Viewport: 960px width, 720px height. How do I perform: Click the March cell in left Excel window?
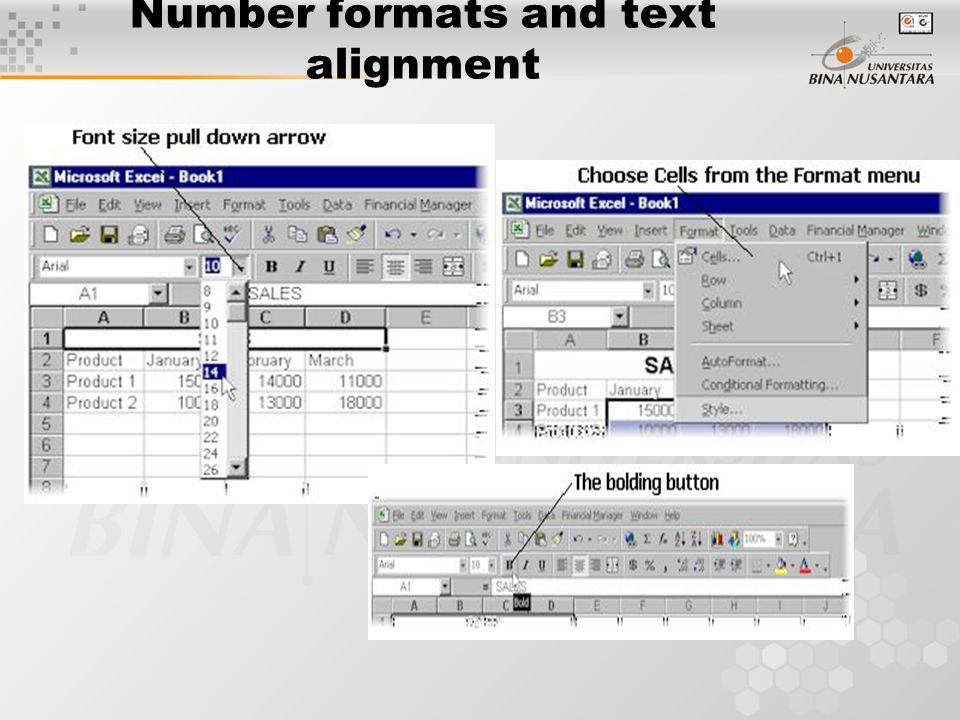(345, 360)
